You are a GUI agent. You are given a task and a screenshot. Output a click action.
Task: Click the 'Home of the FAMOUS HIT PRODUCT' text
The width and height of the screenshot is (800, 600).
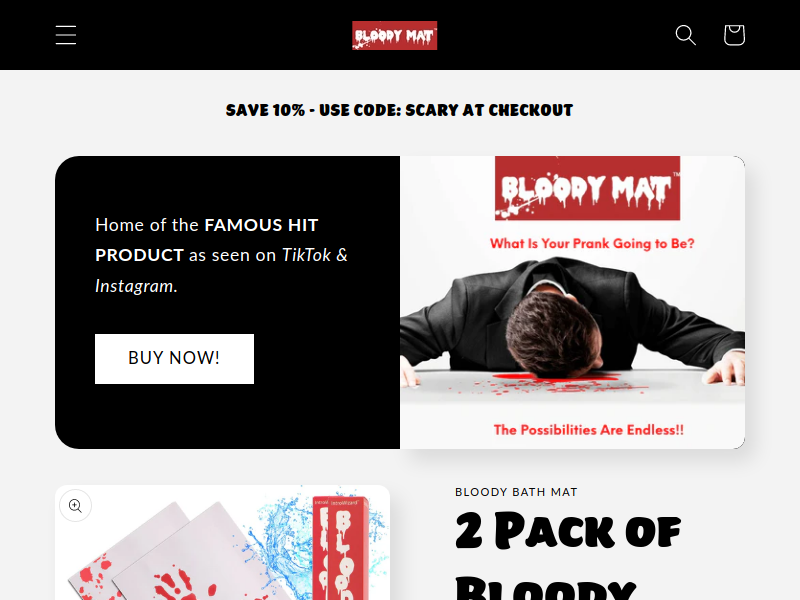point(206,240)
